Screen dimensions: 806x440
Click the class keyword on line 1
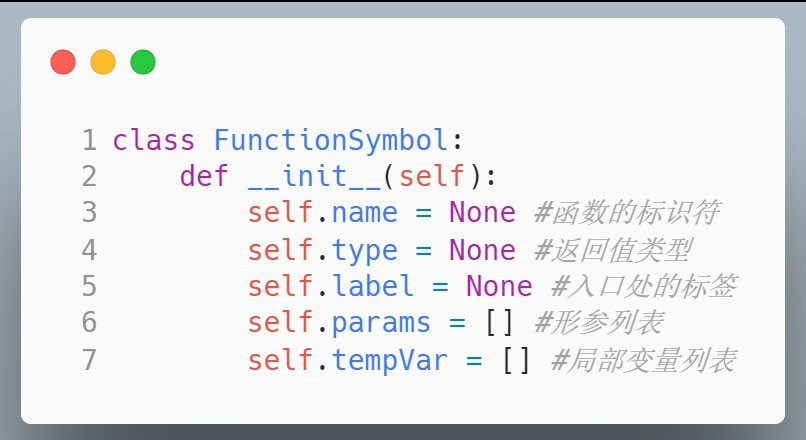pos(154,140)
